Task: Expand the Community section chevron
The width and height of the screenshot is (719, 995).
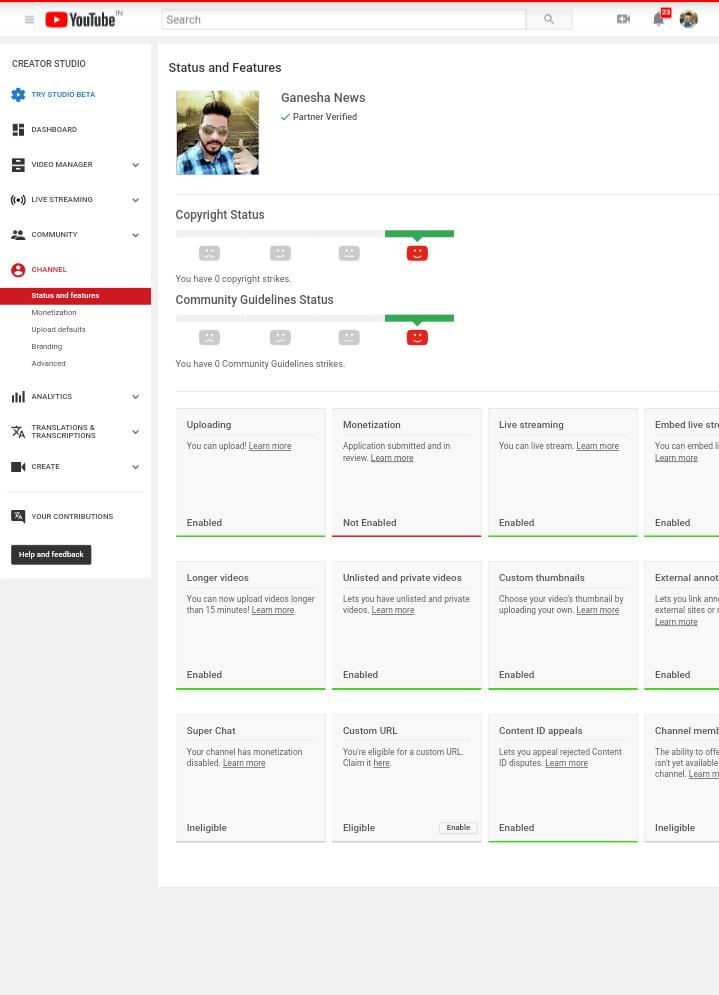Action: 135,235
